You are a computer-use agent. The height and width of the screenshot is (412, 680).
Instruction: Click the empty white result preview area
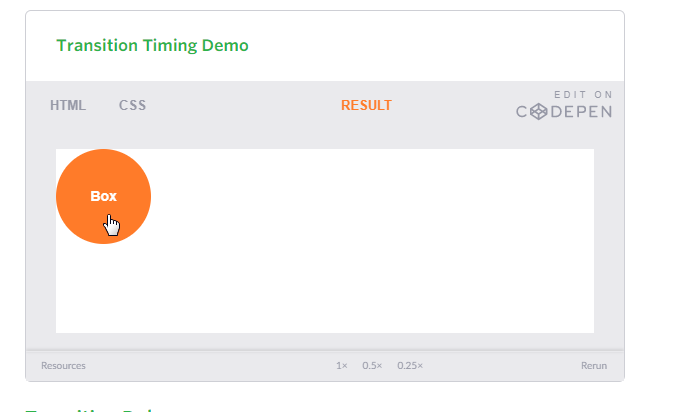click(369, 241)
